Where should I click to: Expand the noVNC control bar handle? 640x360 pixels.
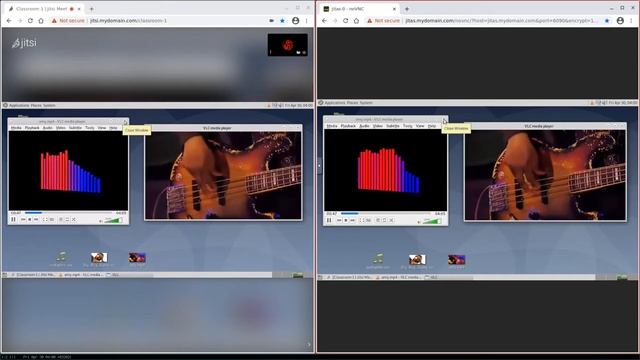[319, 166]
